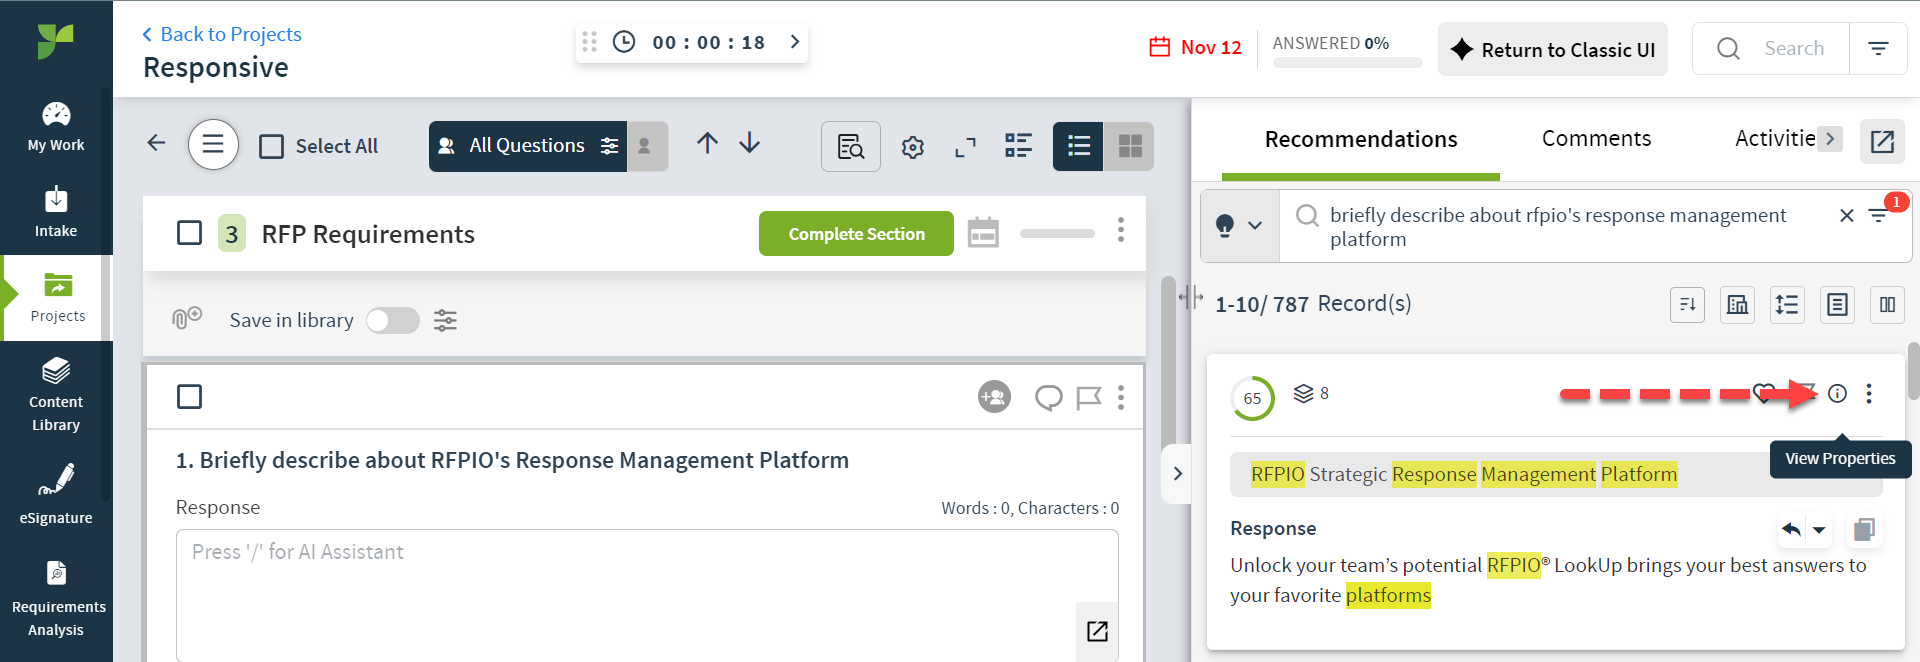
Task: Open Requirements Analysis in the sidebar
Action: tap(56, 598)
